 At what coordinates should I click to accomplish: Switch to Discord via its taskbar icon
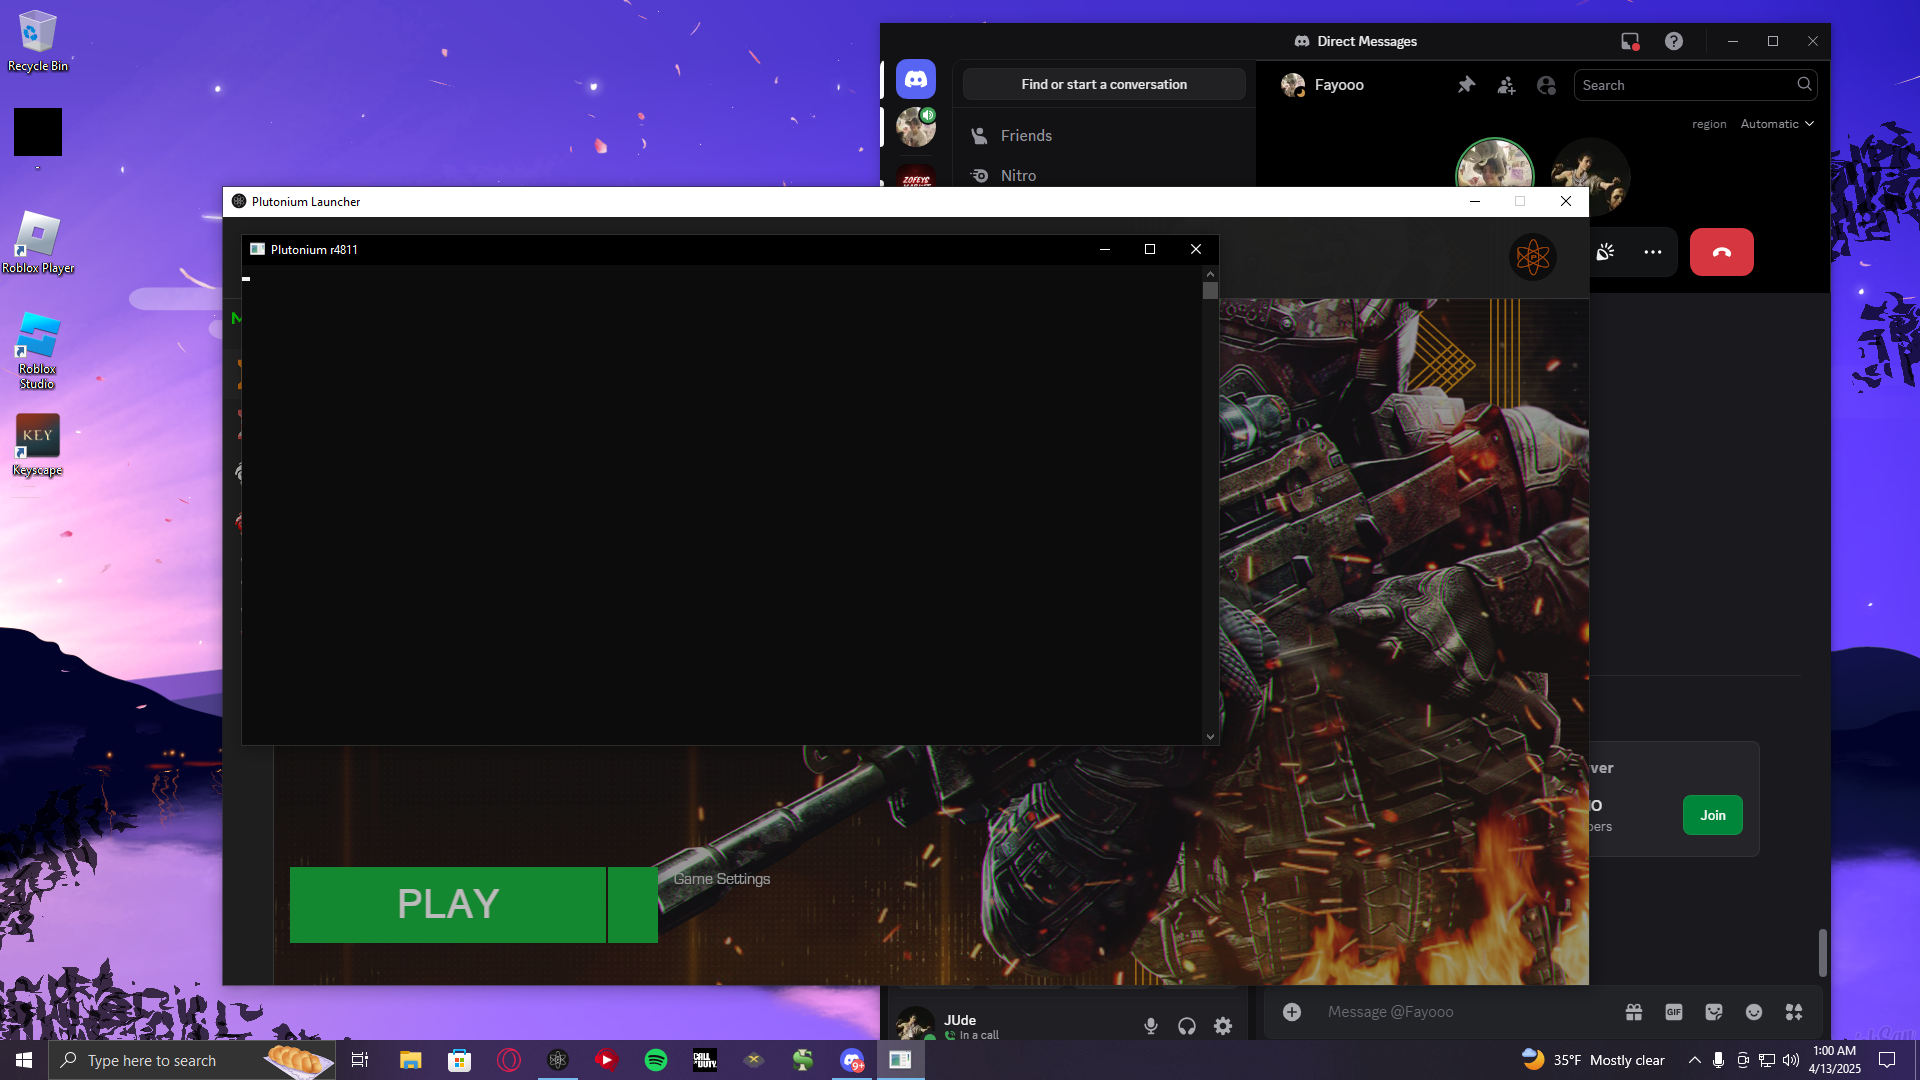click(x=852, y=1060)
